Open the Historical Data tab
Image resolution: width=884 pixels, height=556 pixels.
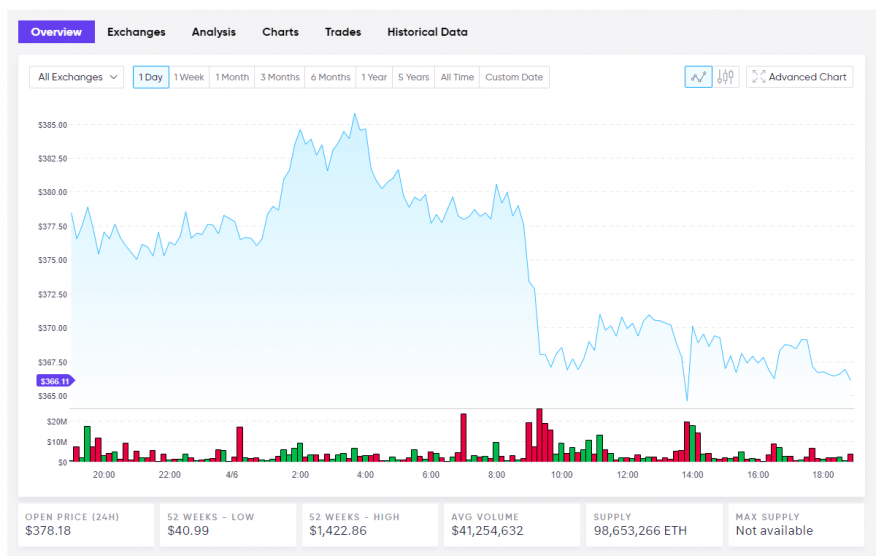[427, 32]
